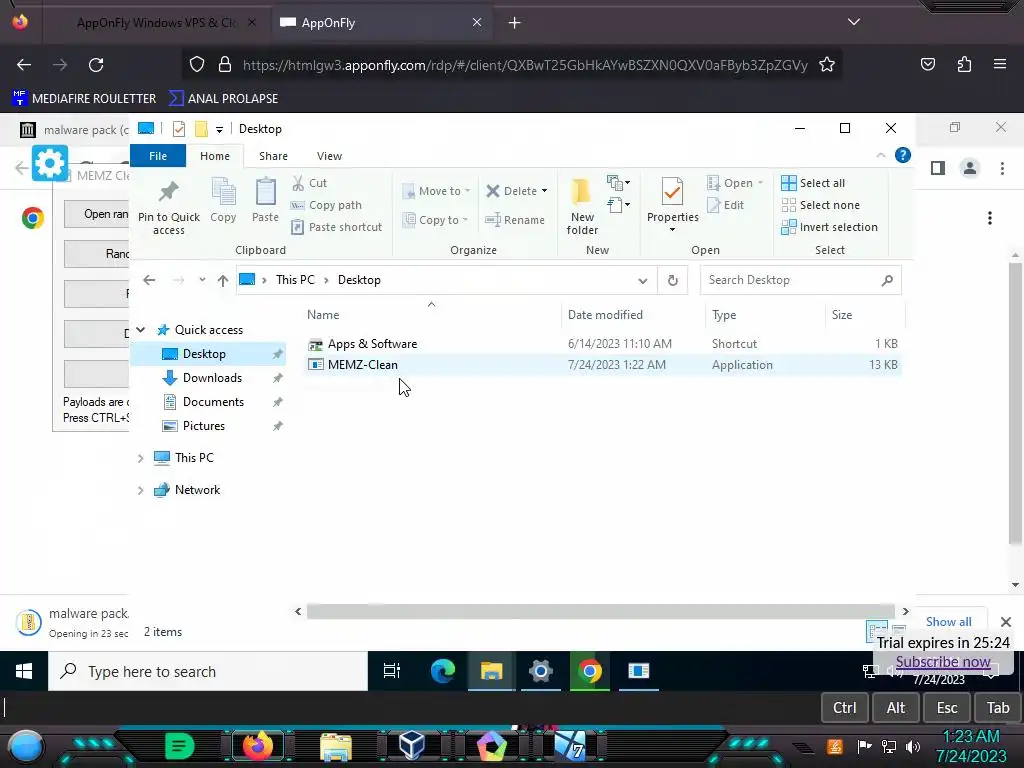Click the Search Desktop field
This screenshot has height=768, width=1024.
(801, 280)
